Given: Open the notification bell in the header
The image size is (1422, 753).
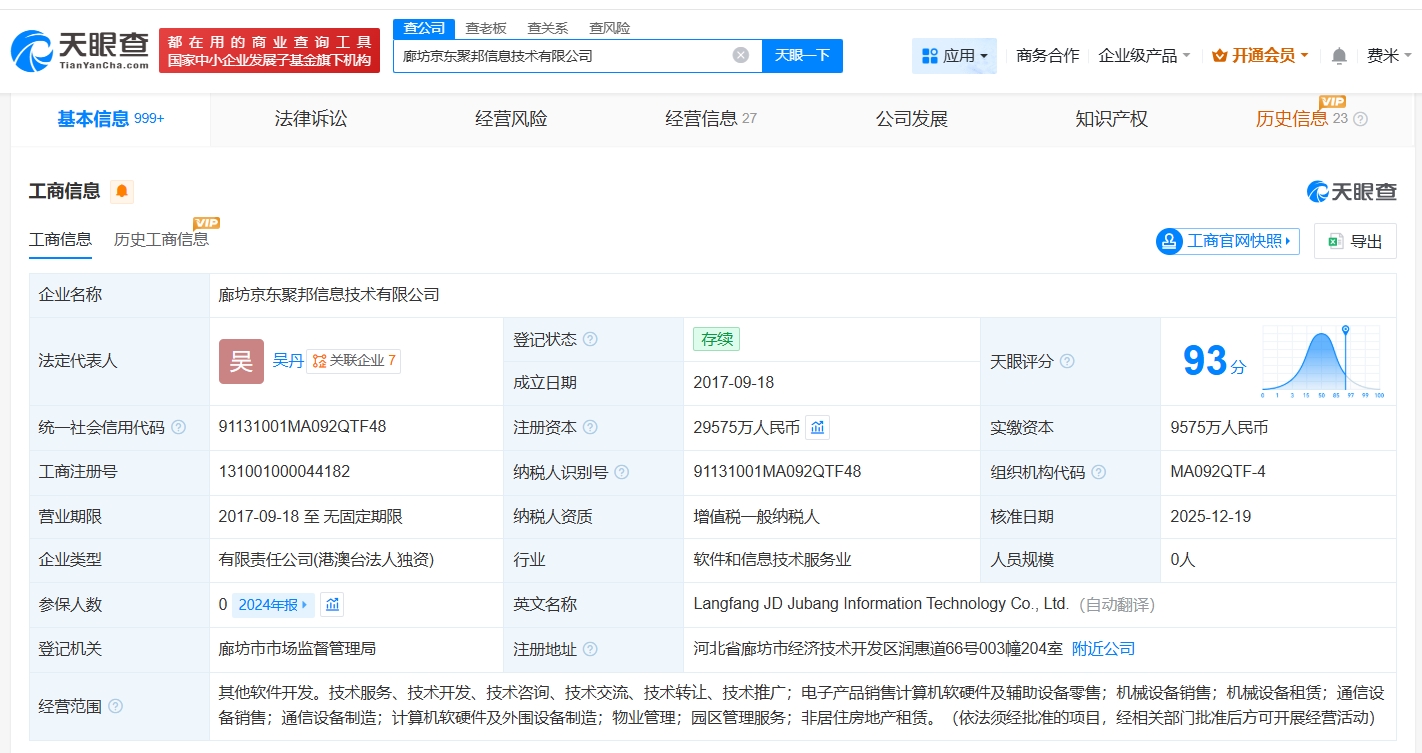Looking at the screenshot, I should 1339,56.
